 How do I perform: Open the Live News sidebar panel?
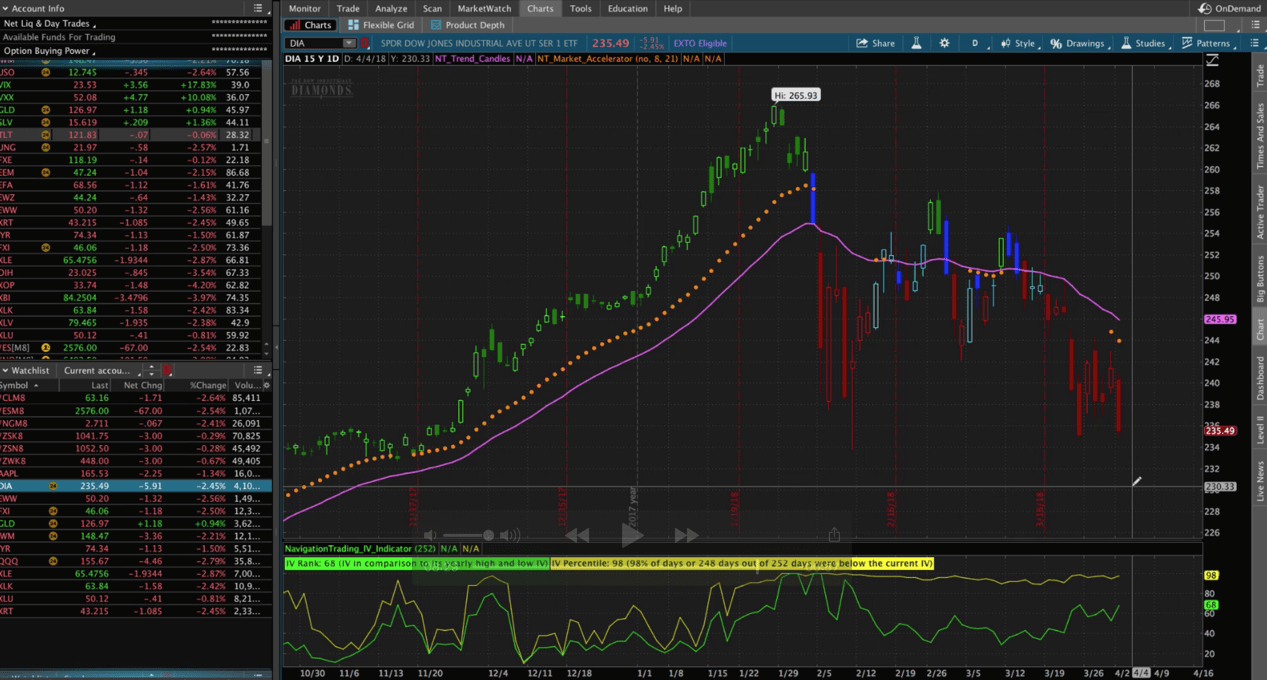(x=1260, y=482)
